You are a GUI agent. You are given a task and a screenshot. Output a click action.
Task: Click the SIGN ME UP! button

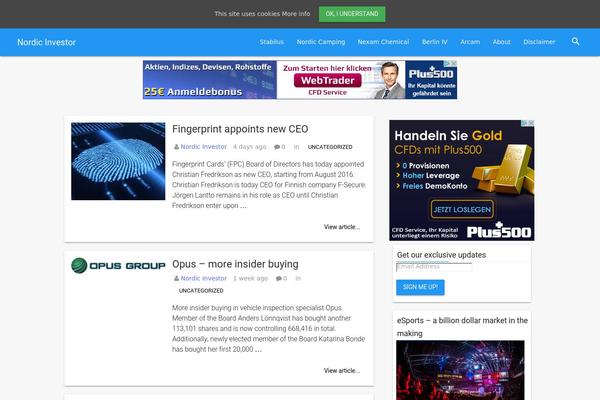pyautogui.click(x=420, y=287)
